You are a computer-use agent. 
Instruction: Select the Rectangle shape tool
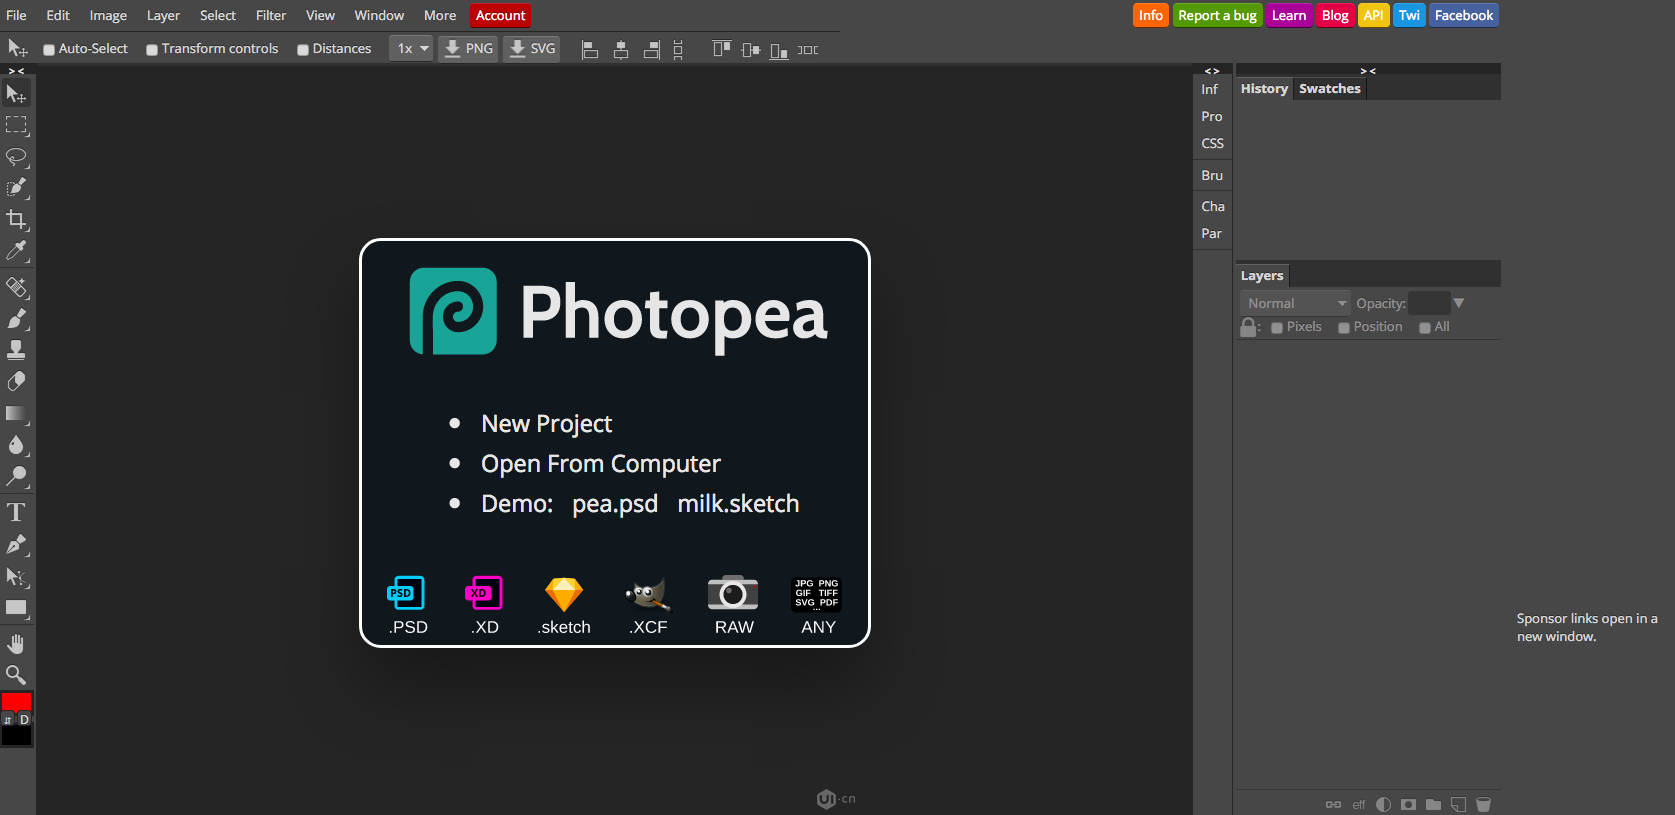[x=16, y=607]
